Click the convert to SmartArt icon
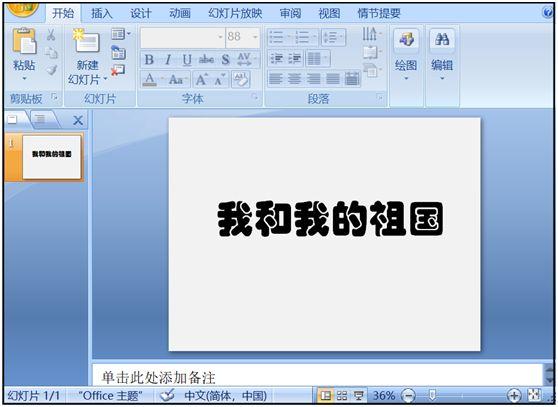The height and width of the screenshot is (407, 558). (x=370, y=70)
